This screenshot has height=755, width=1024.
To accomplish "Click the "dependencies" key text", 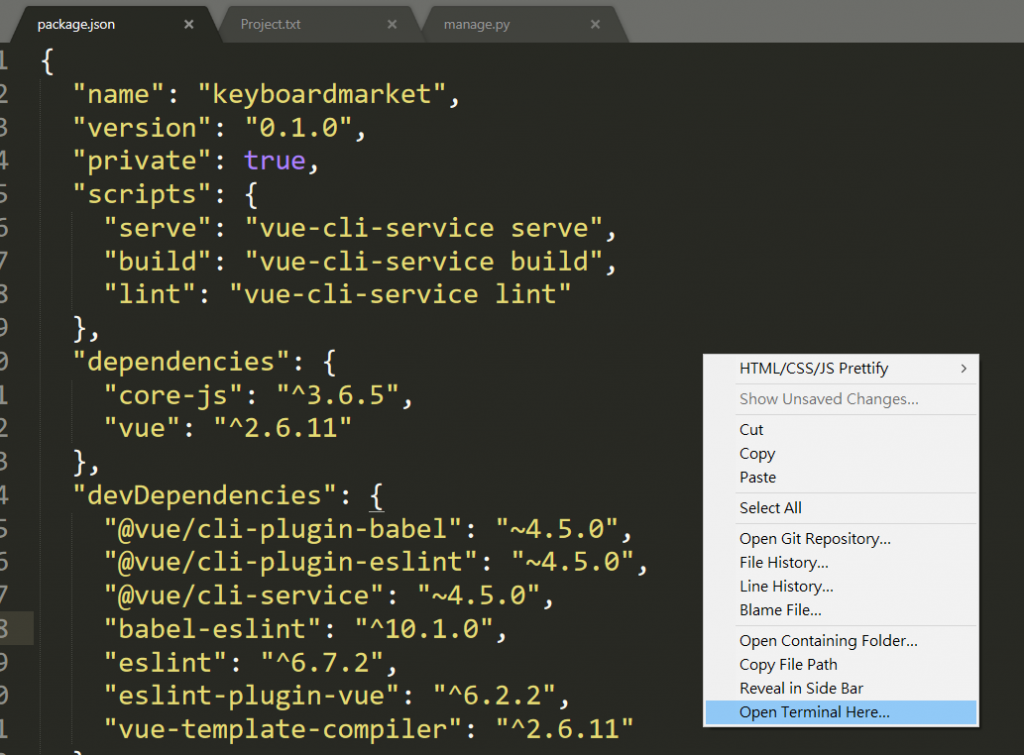I will (x=181, y=361).
